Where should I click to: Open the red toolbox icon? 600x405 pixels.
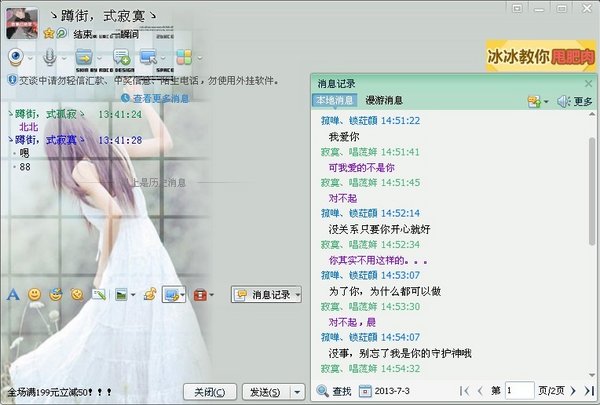point(200,295)
